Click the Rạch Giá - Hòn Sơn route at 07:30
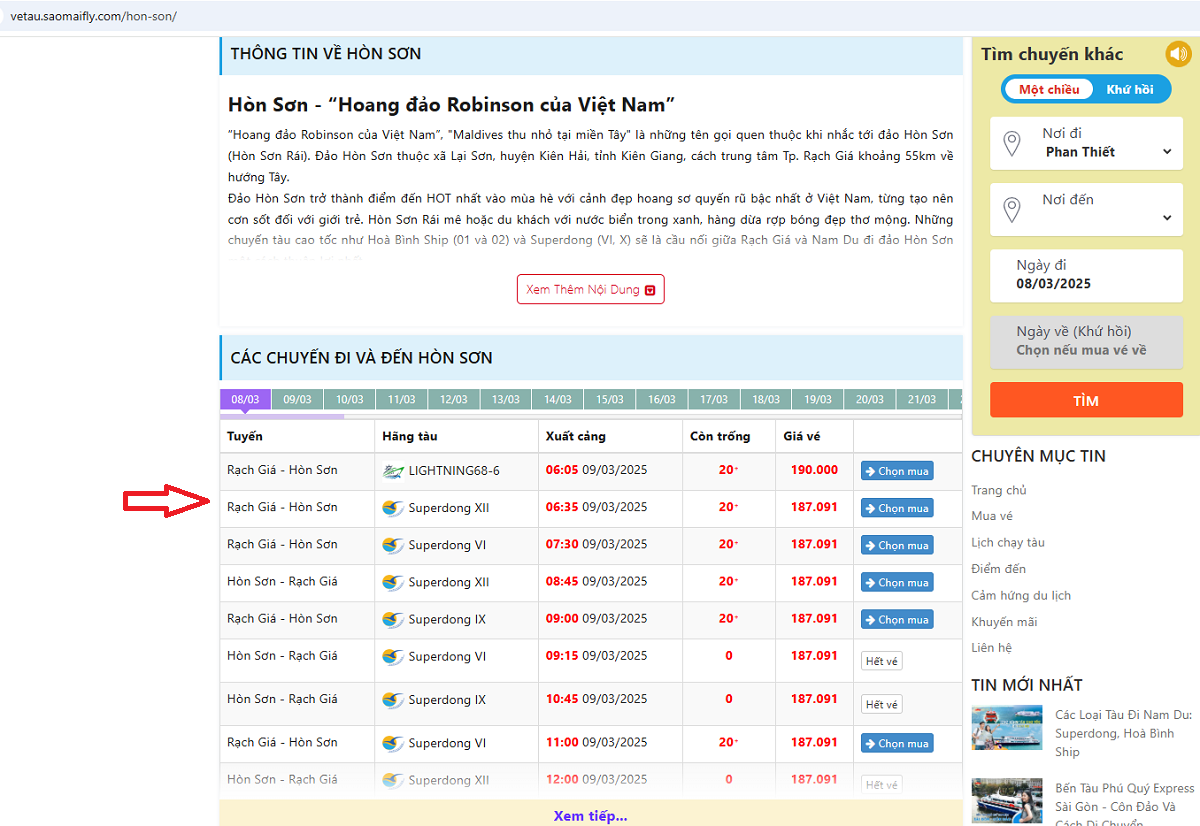 point(282,544)
